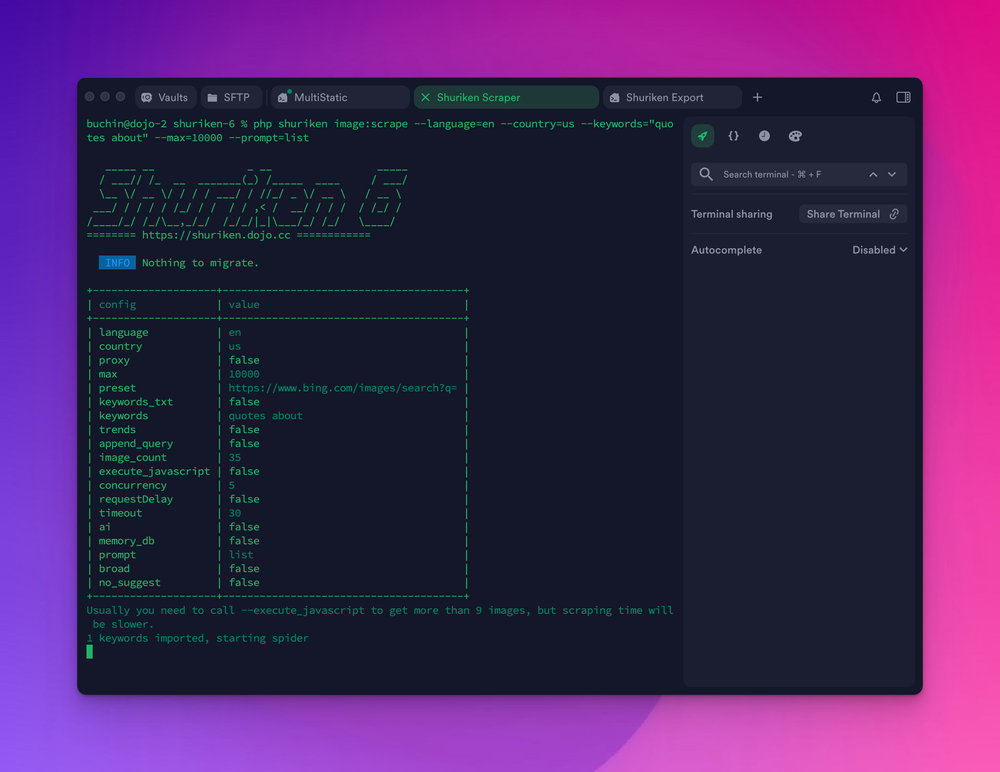Click the search magnifier icon
The height and width of the screenshot is (772, 1000).
pos(706,174)
